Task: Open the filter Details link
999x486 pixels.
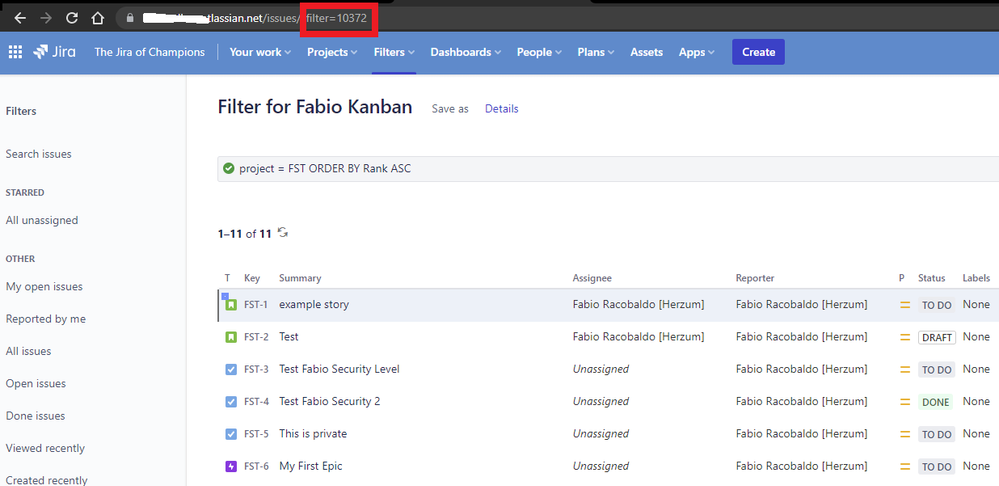Action: pyautogui.click(x=501, y=109)
